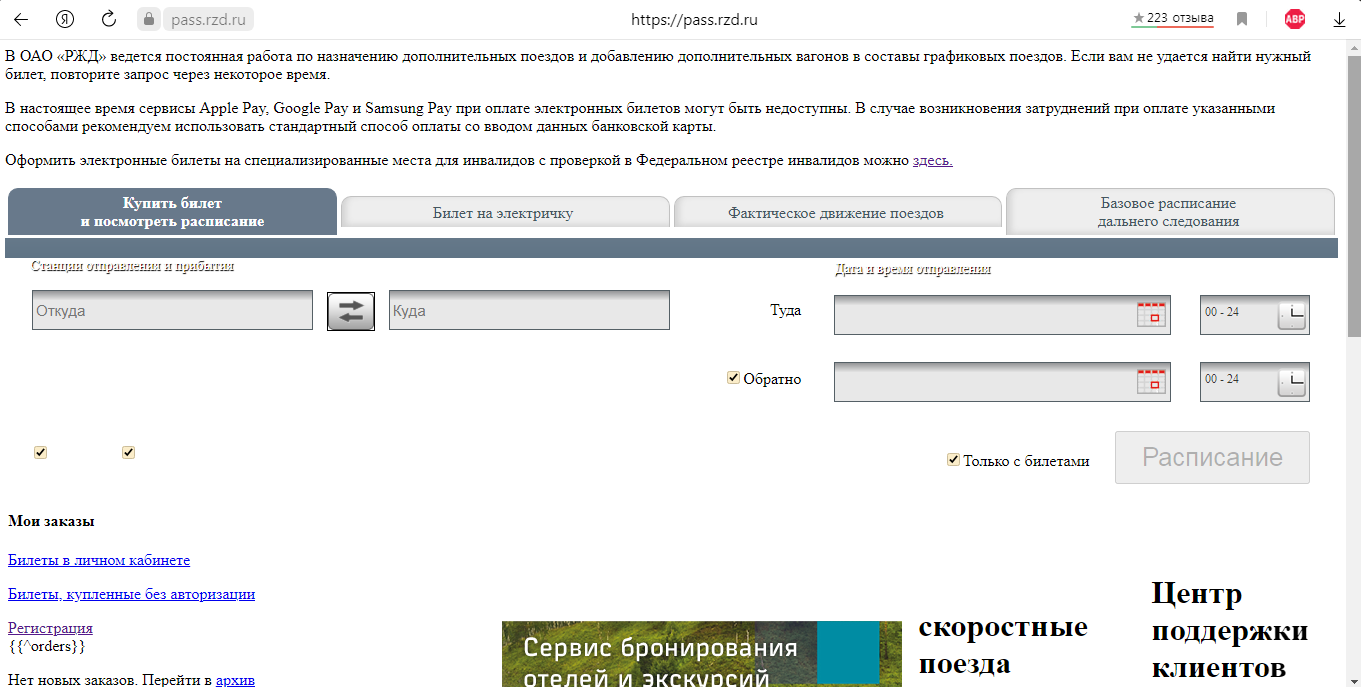1361x687 pixels.
Task: Reload the page
Action: pos(110,19)
